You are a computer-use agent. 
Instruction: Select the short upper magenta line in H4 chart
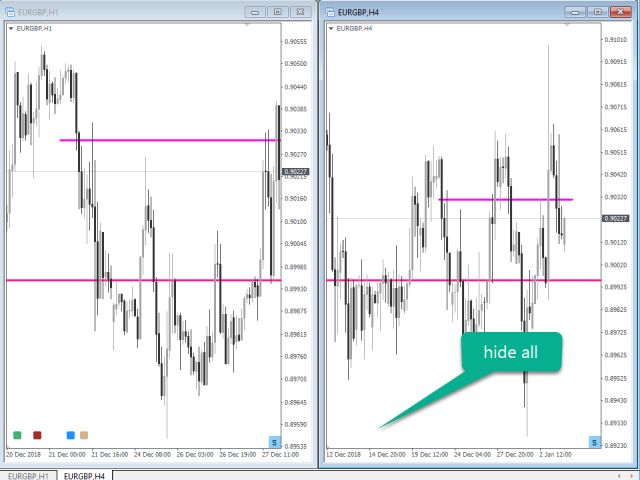point(506,200)
